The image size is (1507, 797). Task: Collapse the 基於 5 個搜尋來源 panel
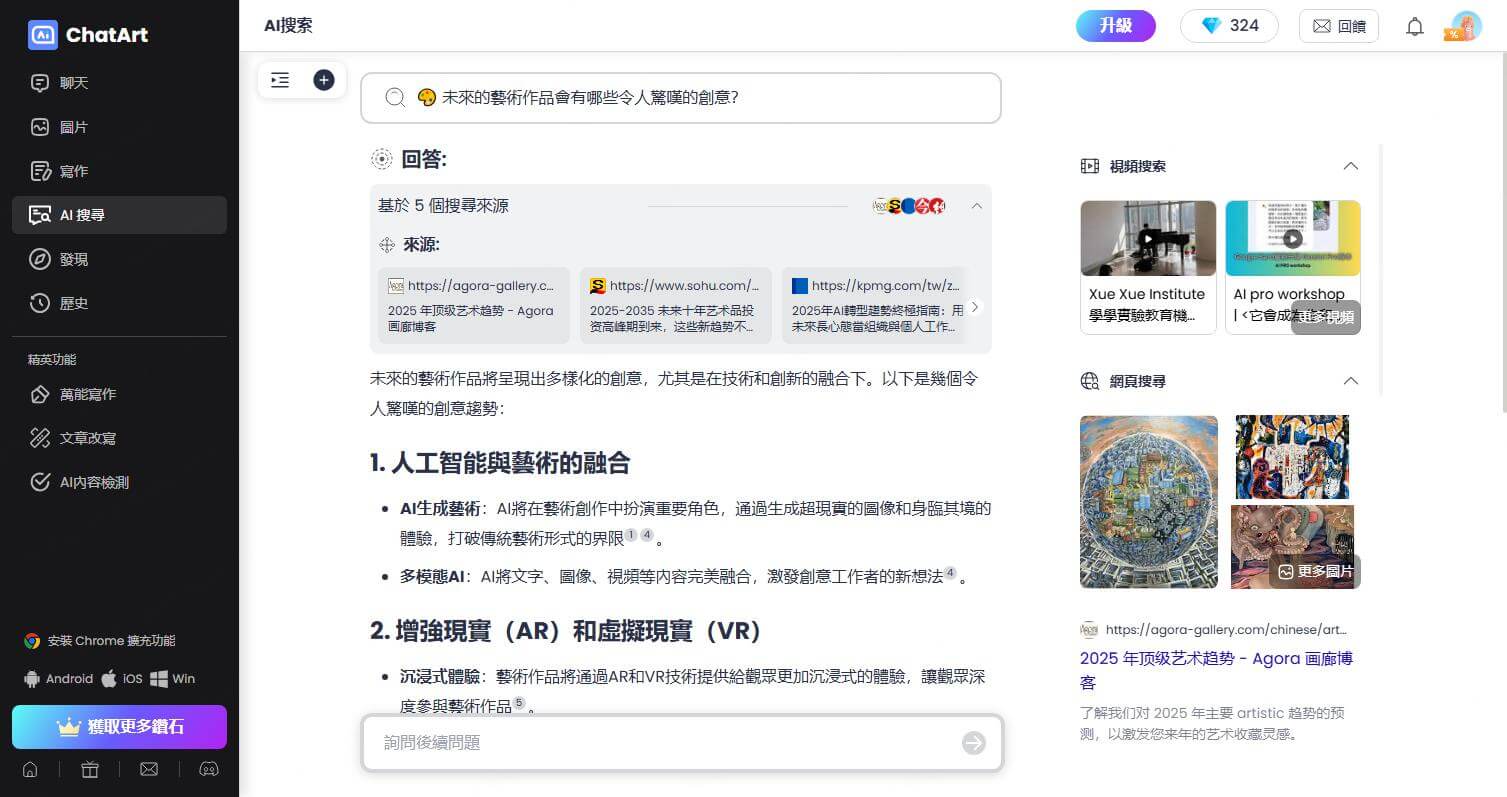point(977,206)
